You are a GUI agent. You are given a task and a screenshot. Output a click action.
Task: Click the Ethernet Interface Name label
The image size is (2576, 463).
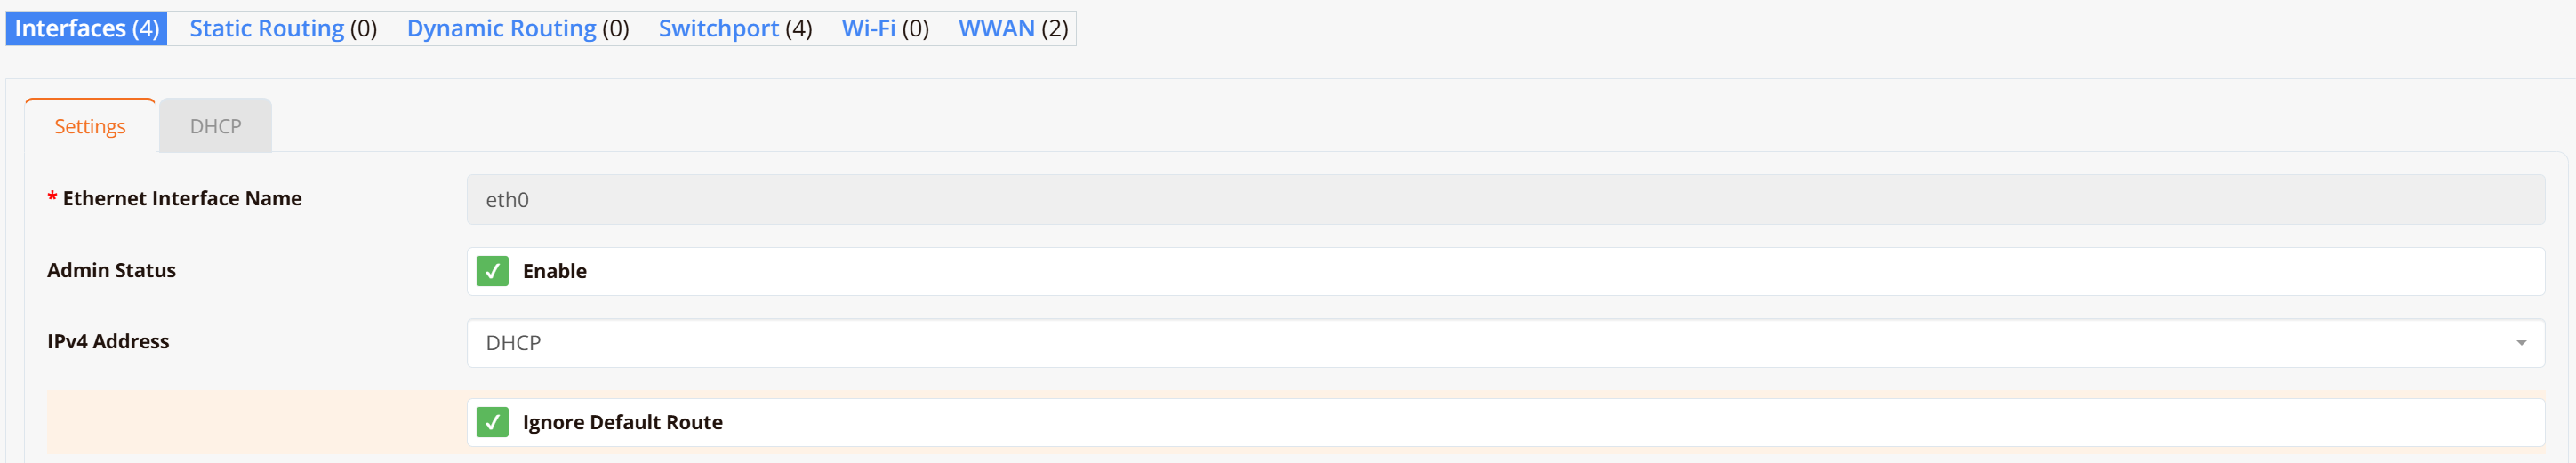click(x=182, y=198)
